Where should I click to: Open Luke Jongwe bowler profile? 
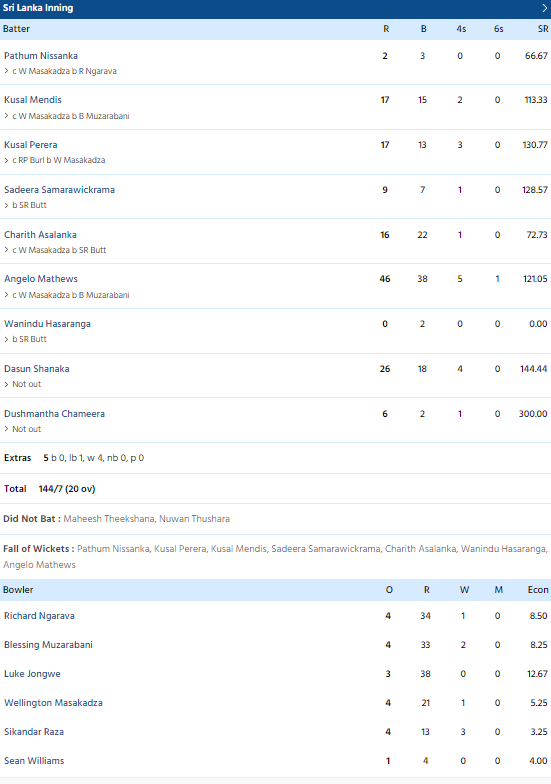pos(32,674)
